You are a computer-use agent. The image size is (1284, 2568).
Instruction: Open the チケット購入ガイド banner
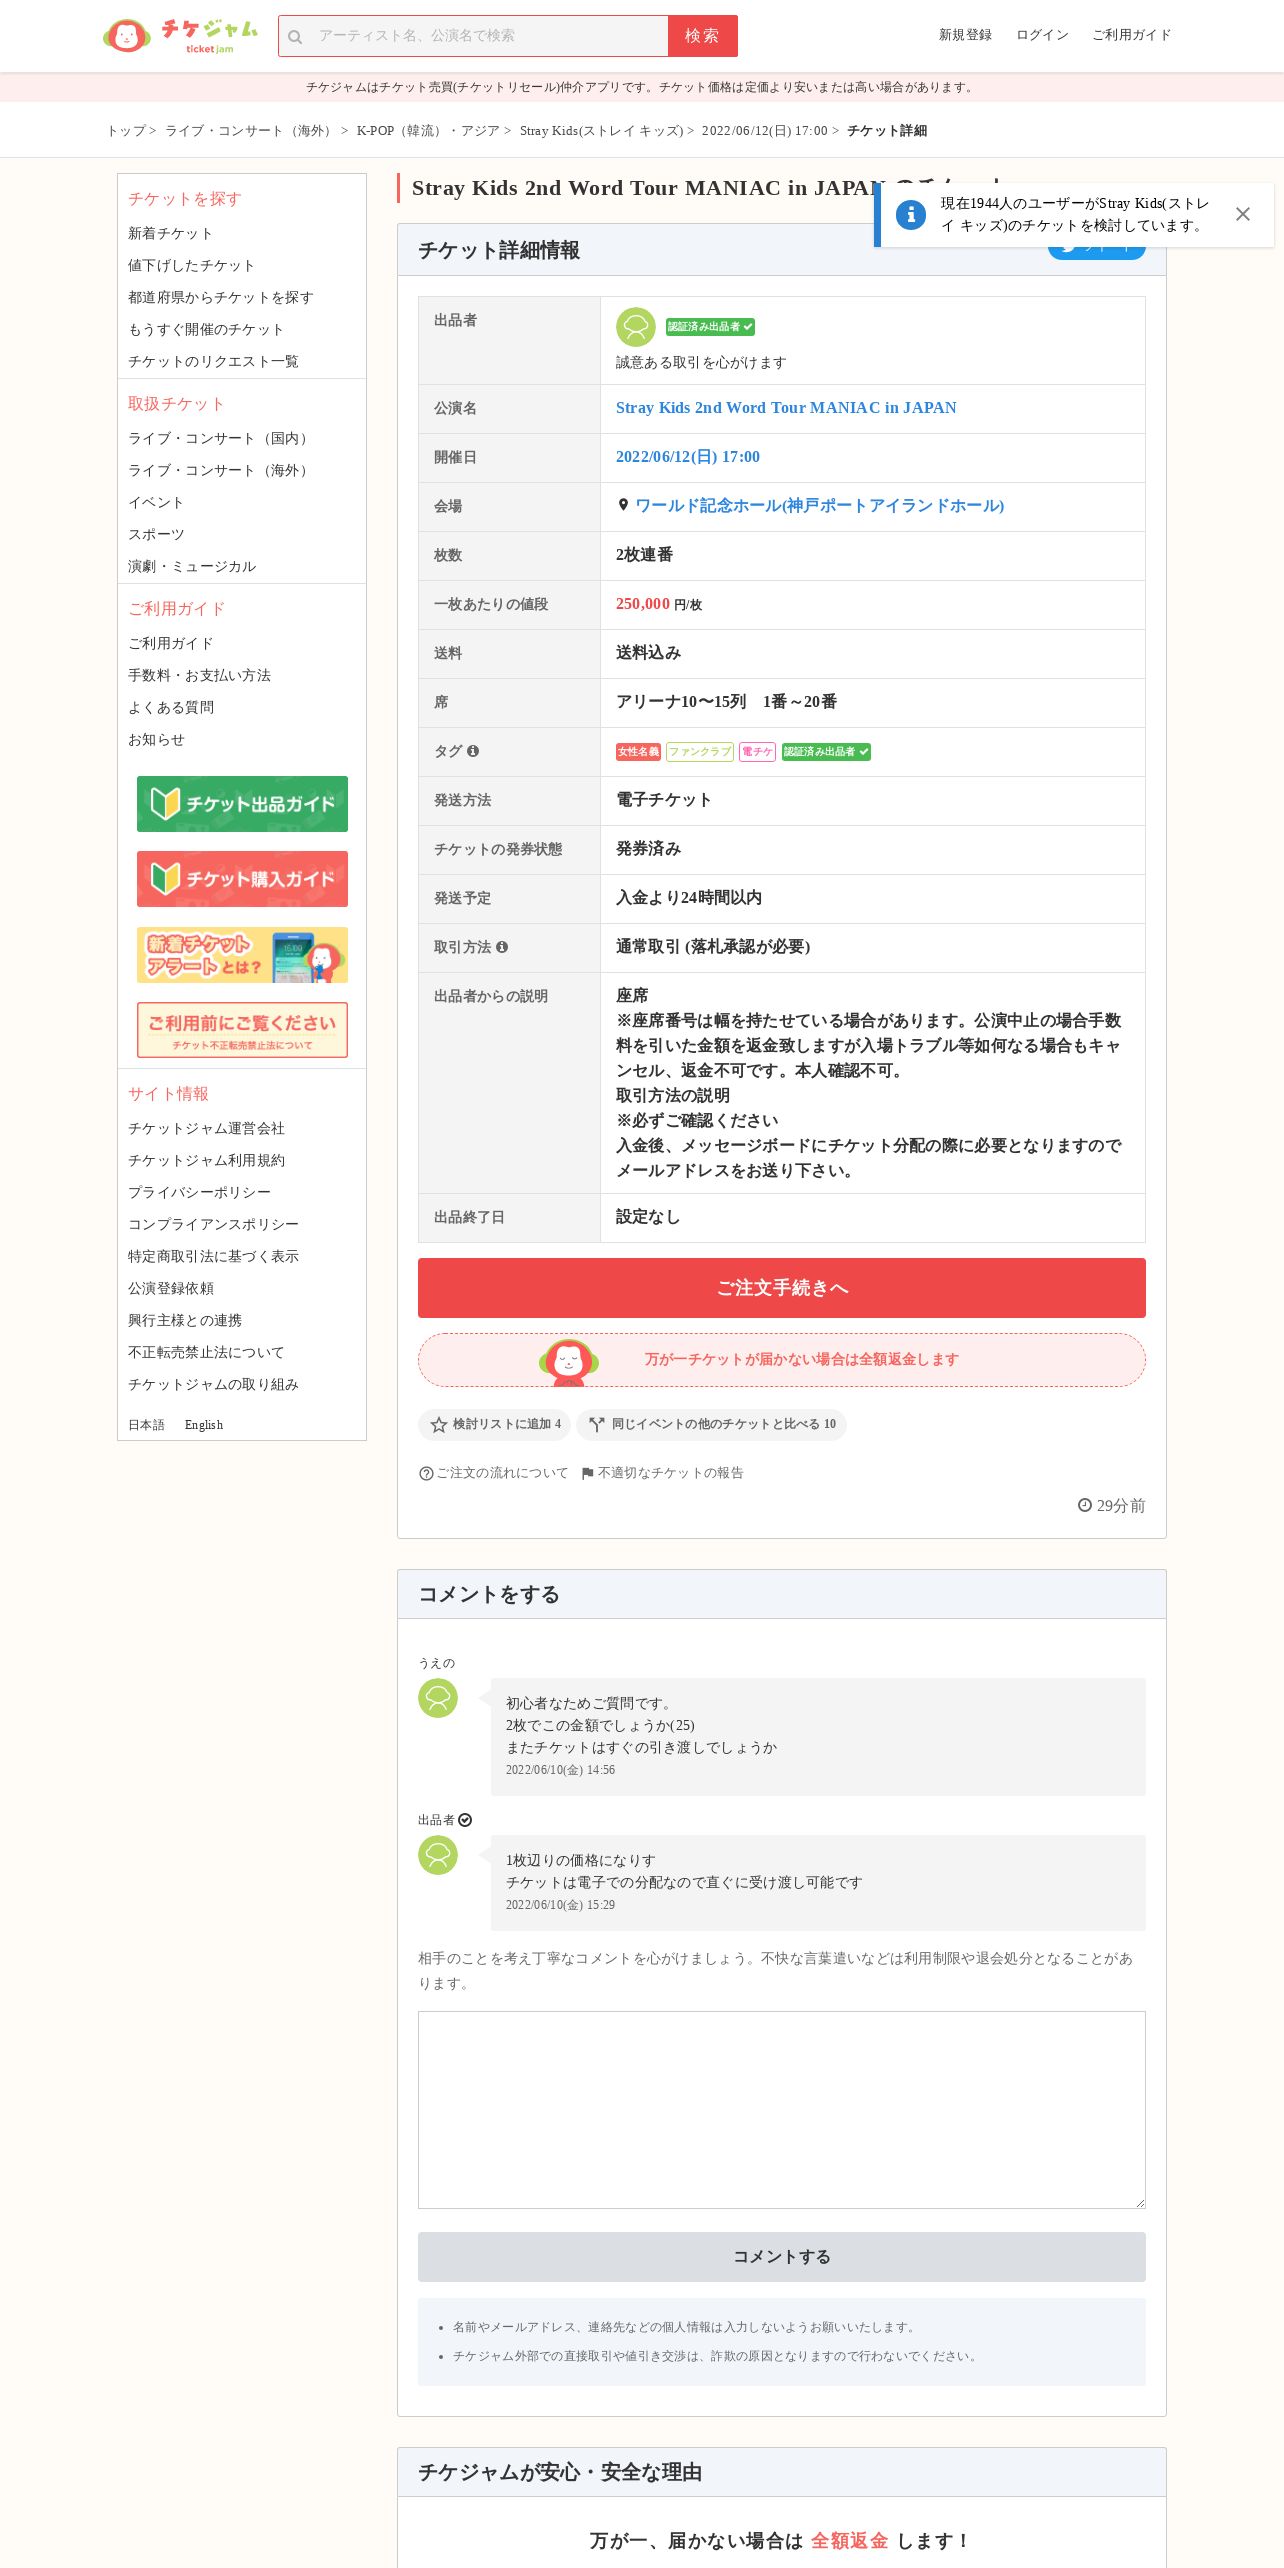click(x=242, y=879)
